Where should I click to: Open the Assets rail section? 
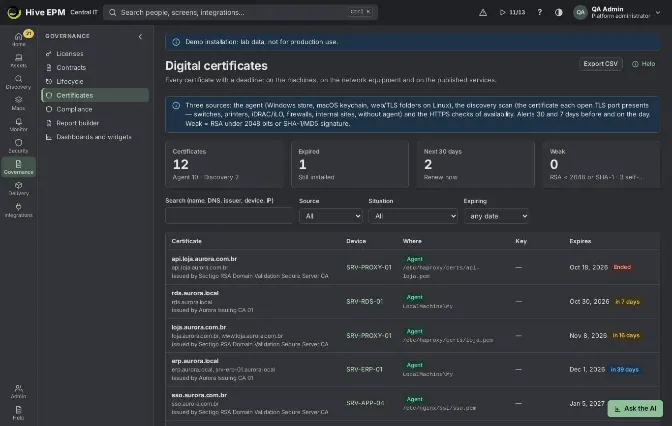(18, 60)
